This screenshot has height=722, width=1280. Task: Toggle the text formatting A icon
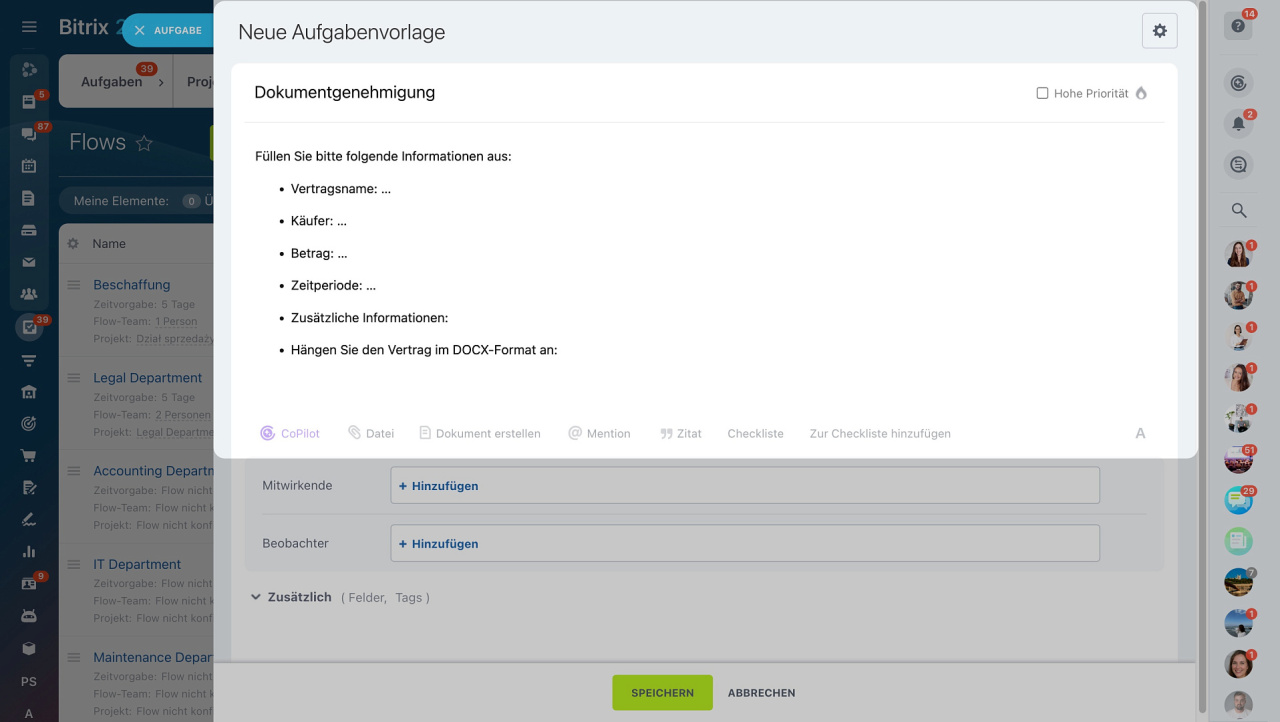pos(1140,433)
